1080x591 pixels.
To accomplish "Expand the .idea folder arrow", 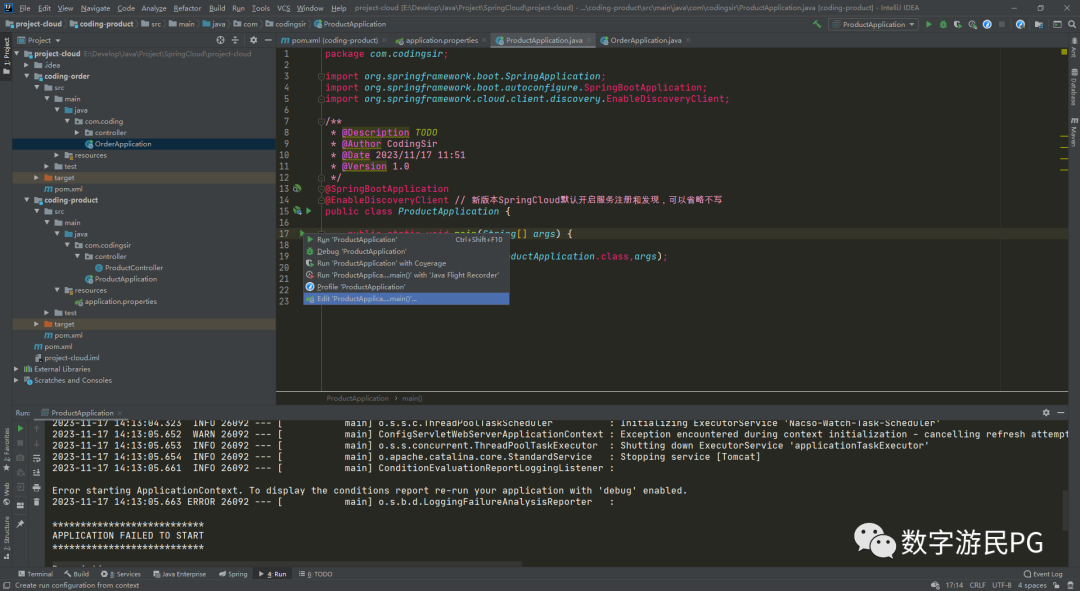I will pos(27,65).
